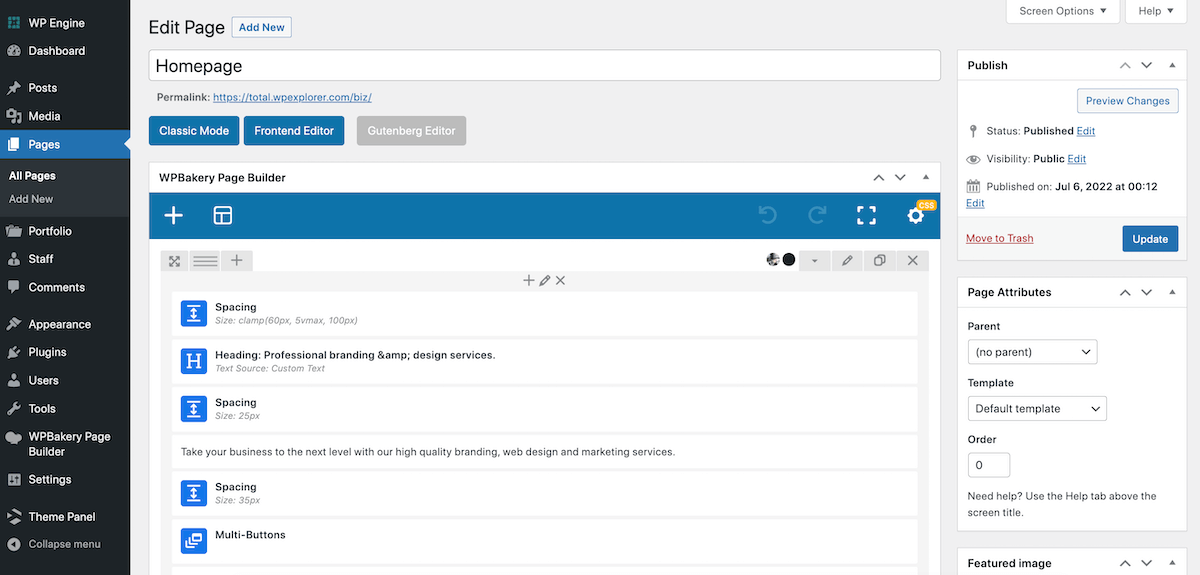Open the Templates layout icon in WPBakery toolbar
Viewport: 1200px width, 575px height.
click(222, 215)
